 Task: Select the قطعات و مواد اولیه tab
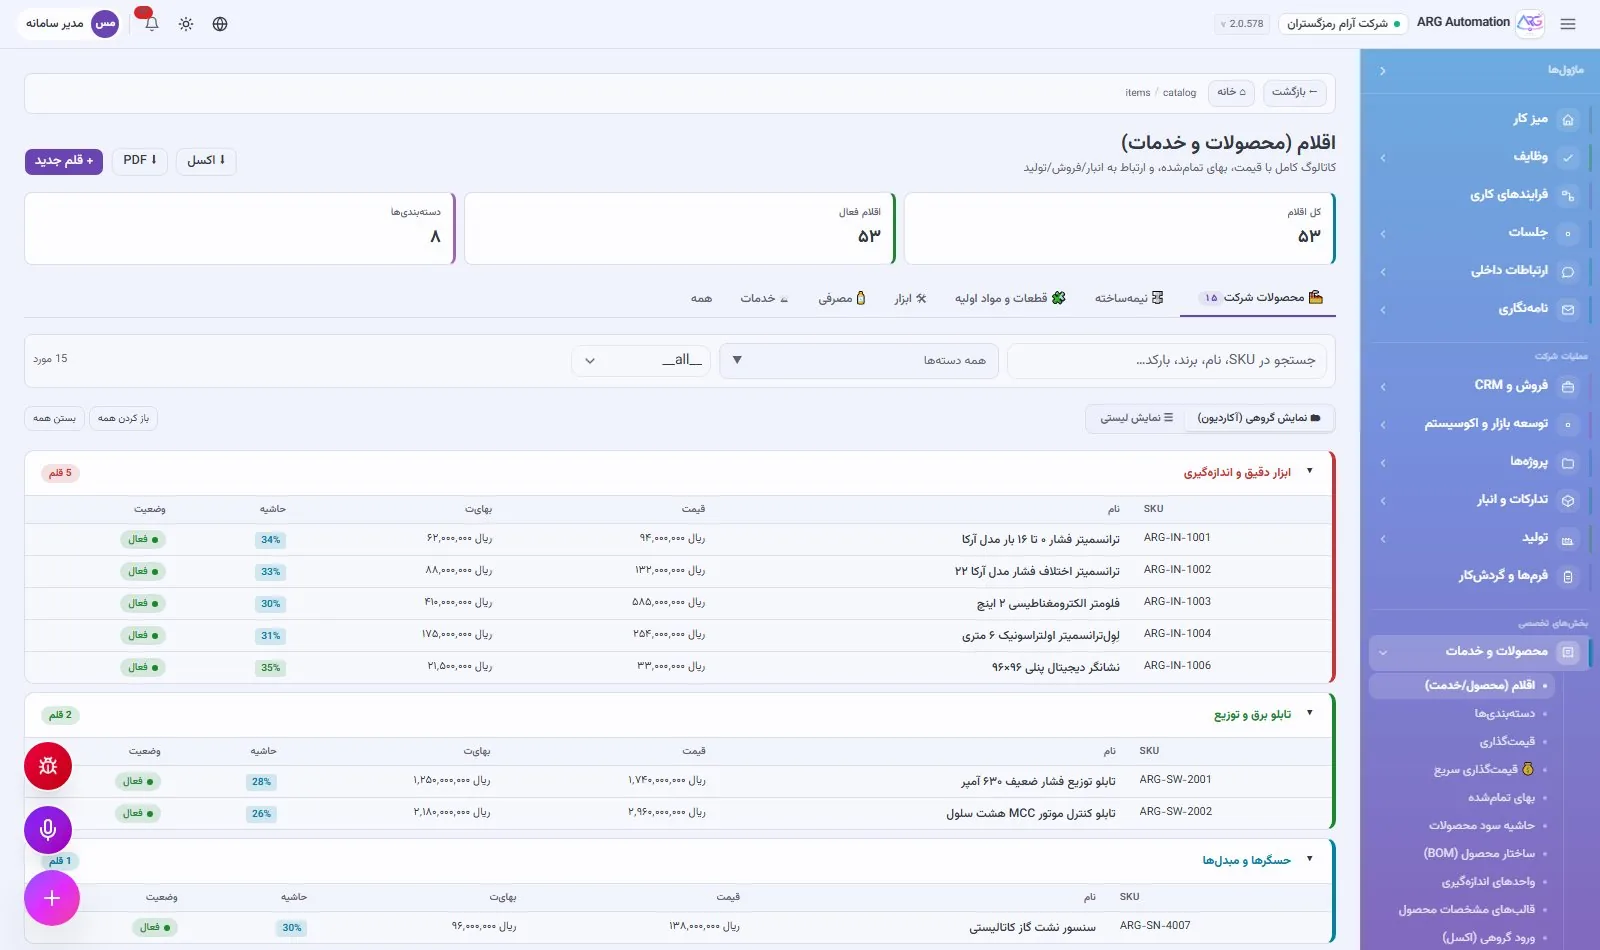[x=1010, y=298]
